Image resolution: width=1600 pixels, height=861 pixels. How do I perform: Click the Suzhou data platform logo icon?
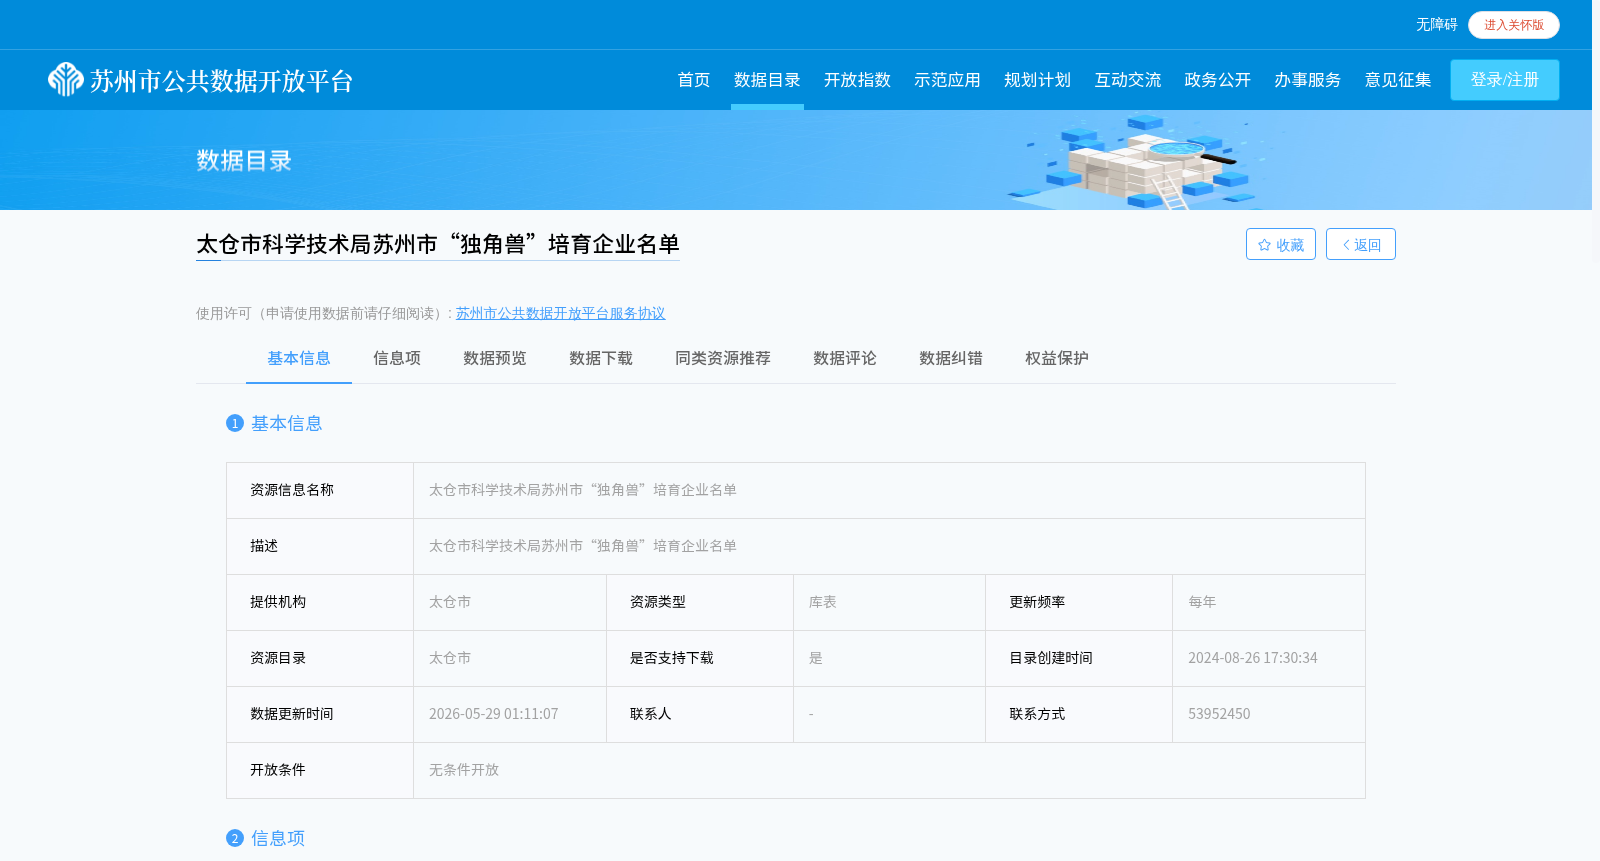click(66, 80)
